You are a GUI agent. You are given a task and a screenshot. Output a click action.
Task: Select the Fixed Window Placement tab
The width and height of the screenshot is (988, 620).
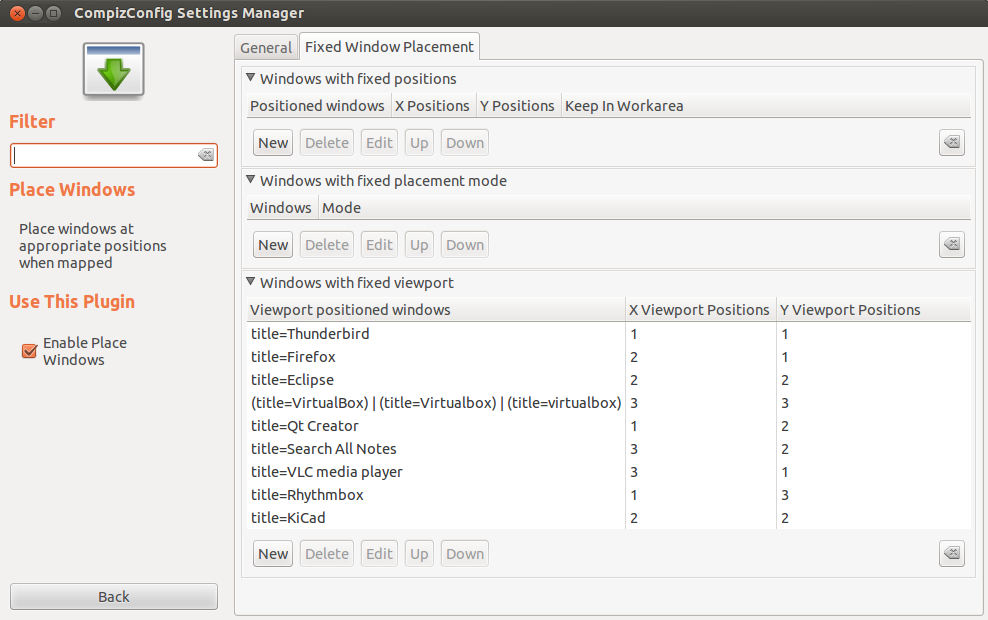pos(389,46)
